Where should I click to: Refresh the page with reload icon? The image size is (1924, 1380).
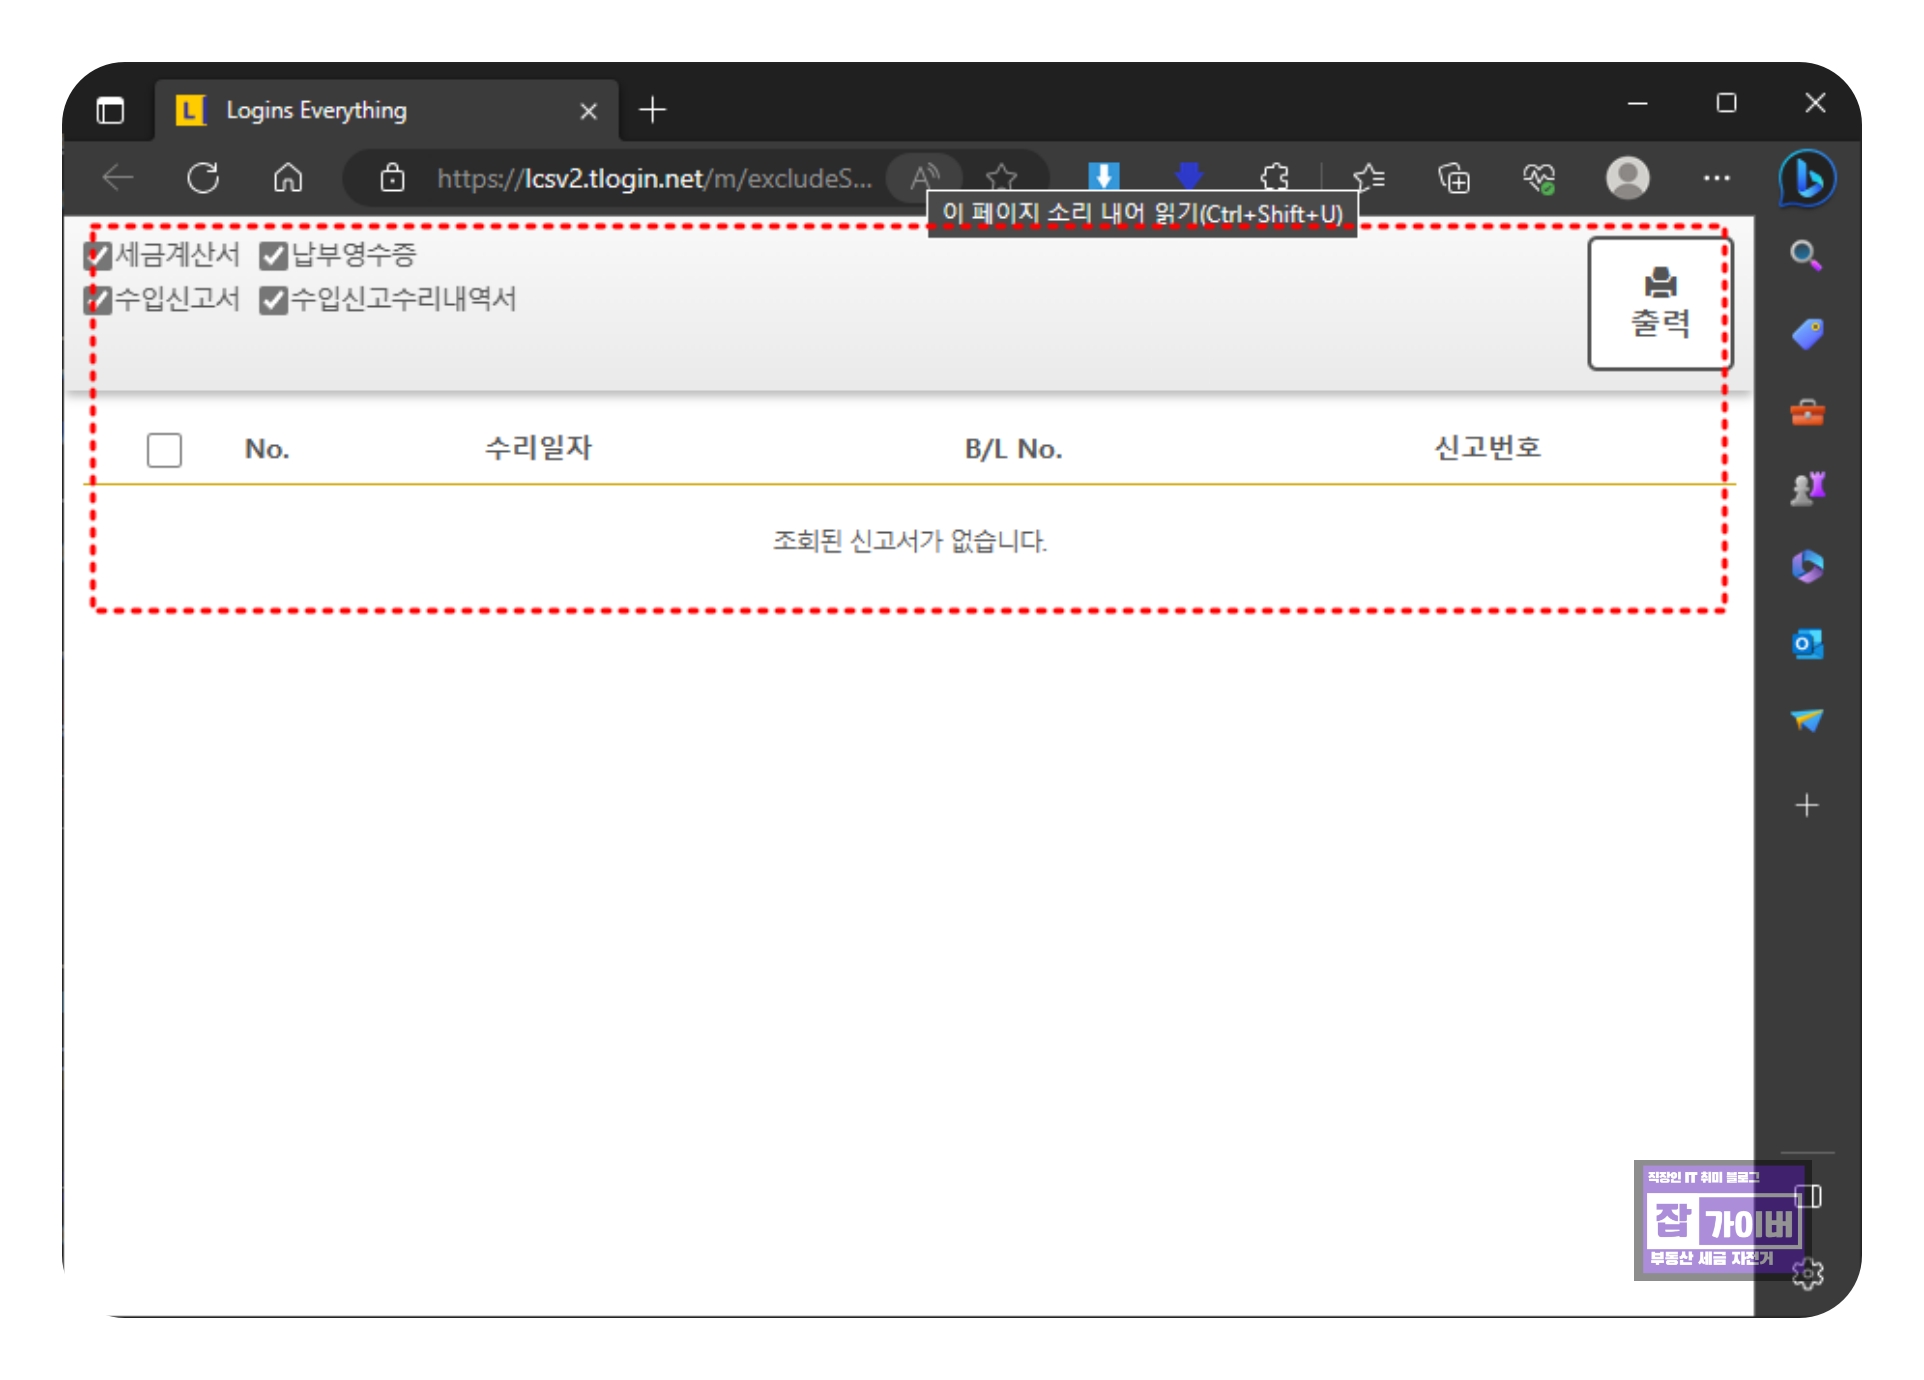click(x=203, y=178)
